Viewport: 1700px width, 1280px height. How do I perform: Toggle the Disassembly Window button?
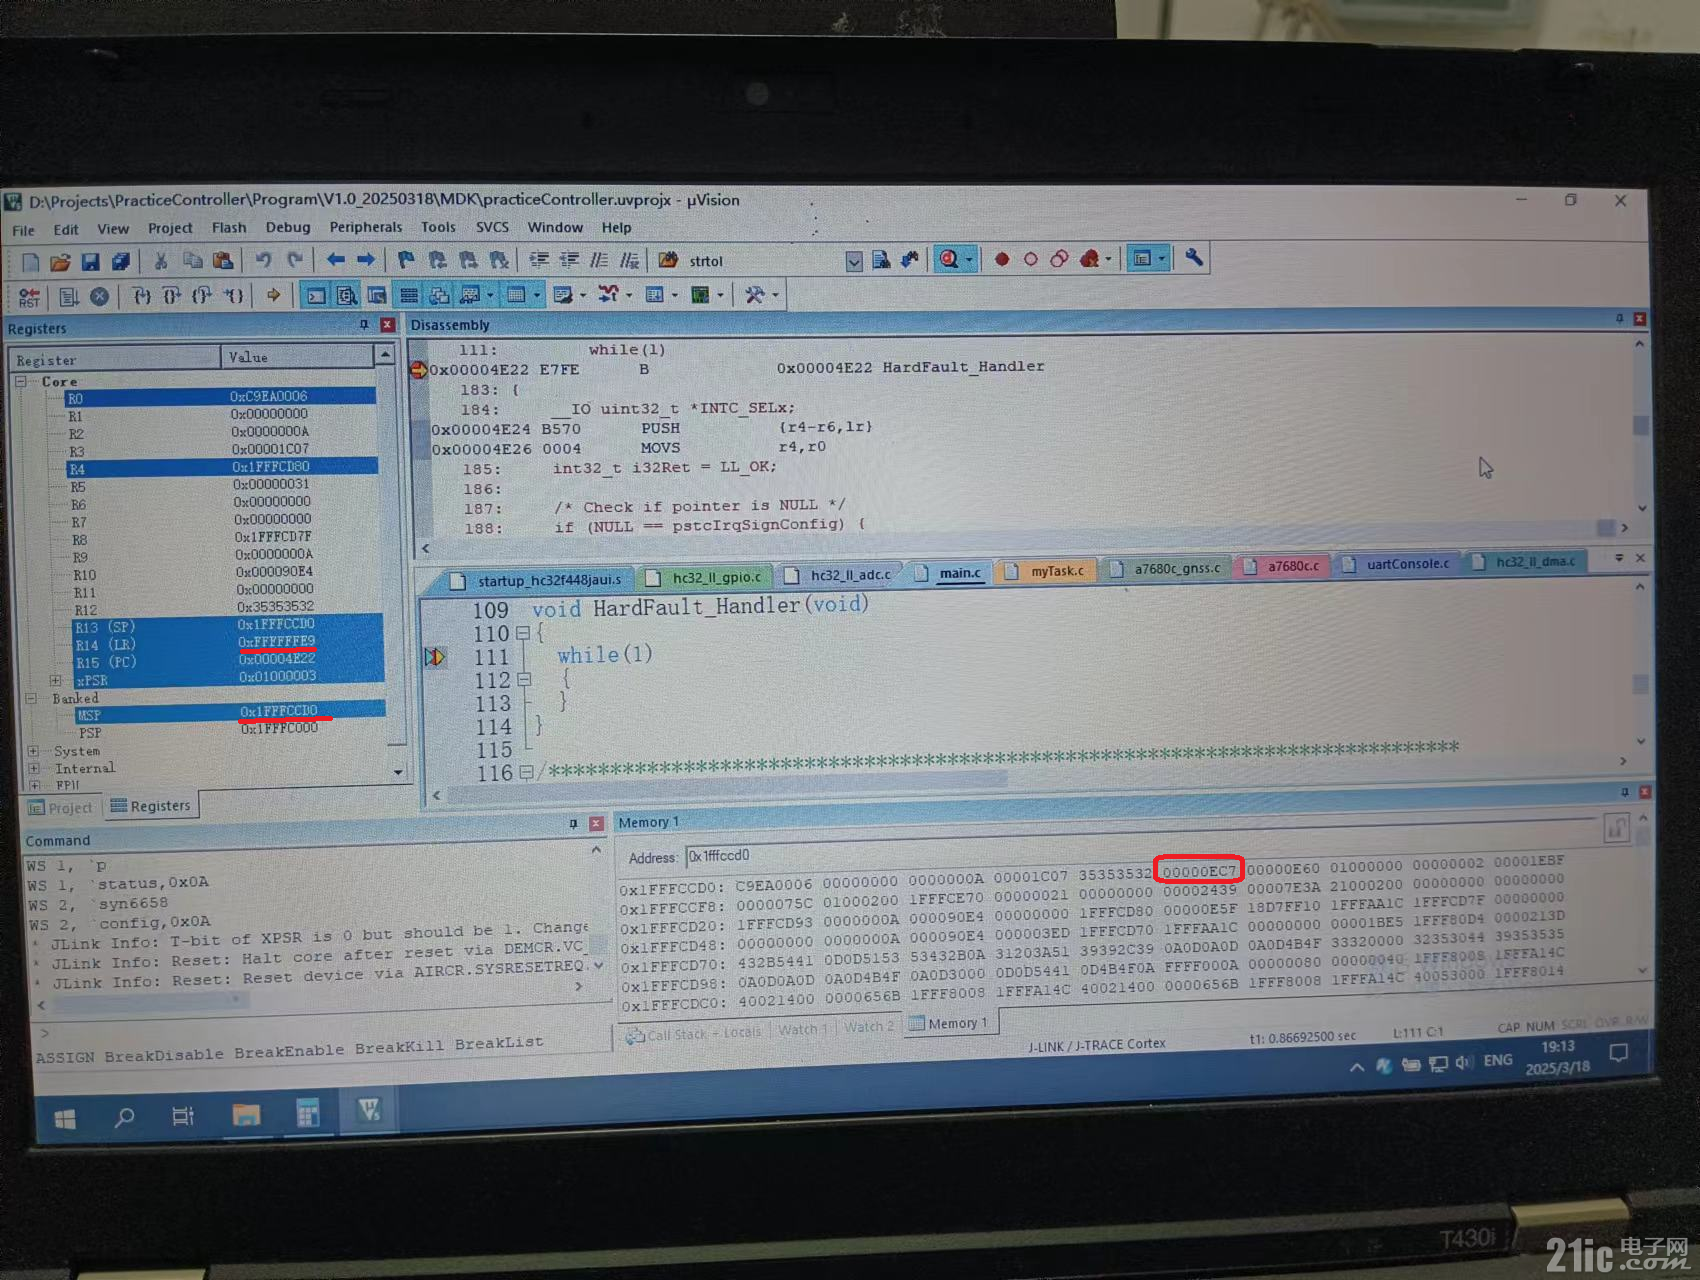coord(347,295)
